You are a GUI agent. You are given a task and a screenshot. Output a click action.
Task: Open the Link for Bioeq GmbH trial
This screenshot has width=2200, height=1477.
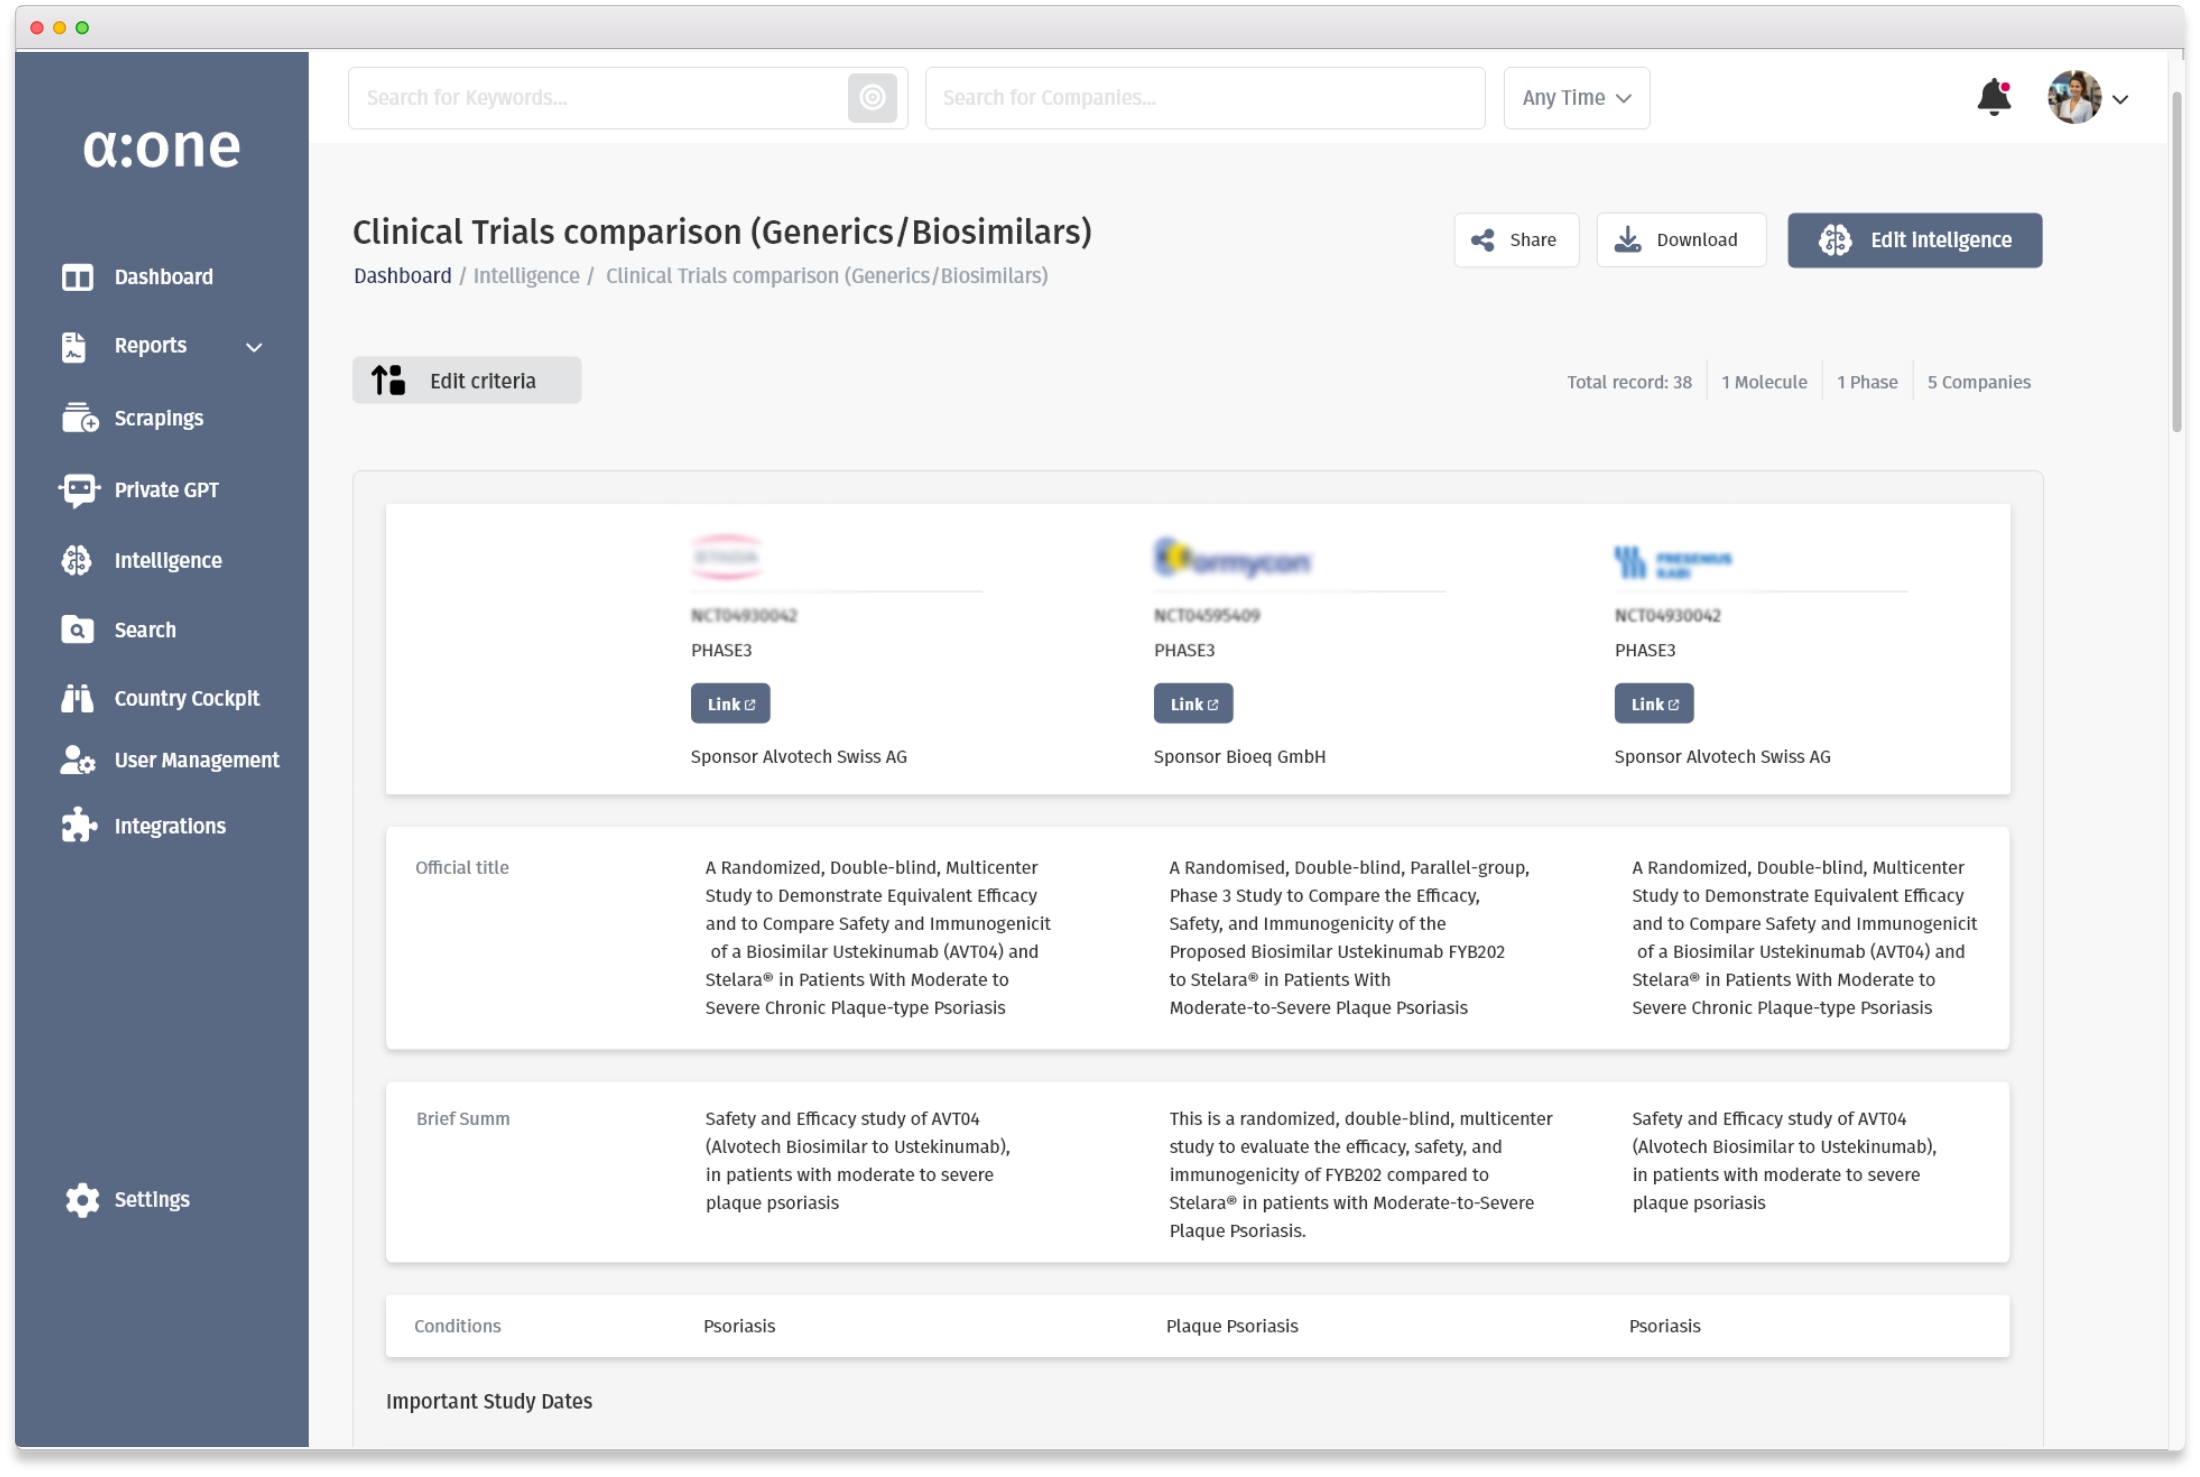tap(1193, 704)
